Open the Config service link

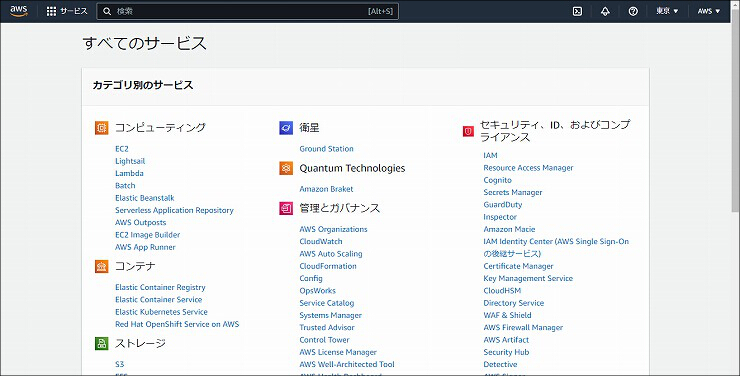311,278
